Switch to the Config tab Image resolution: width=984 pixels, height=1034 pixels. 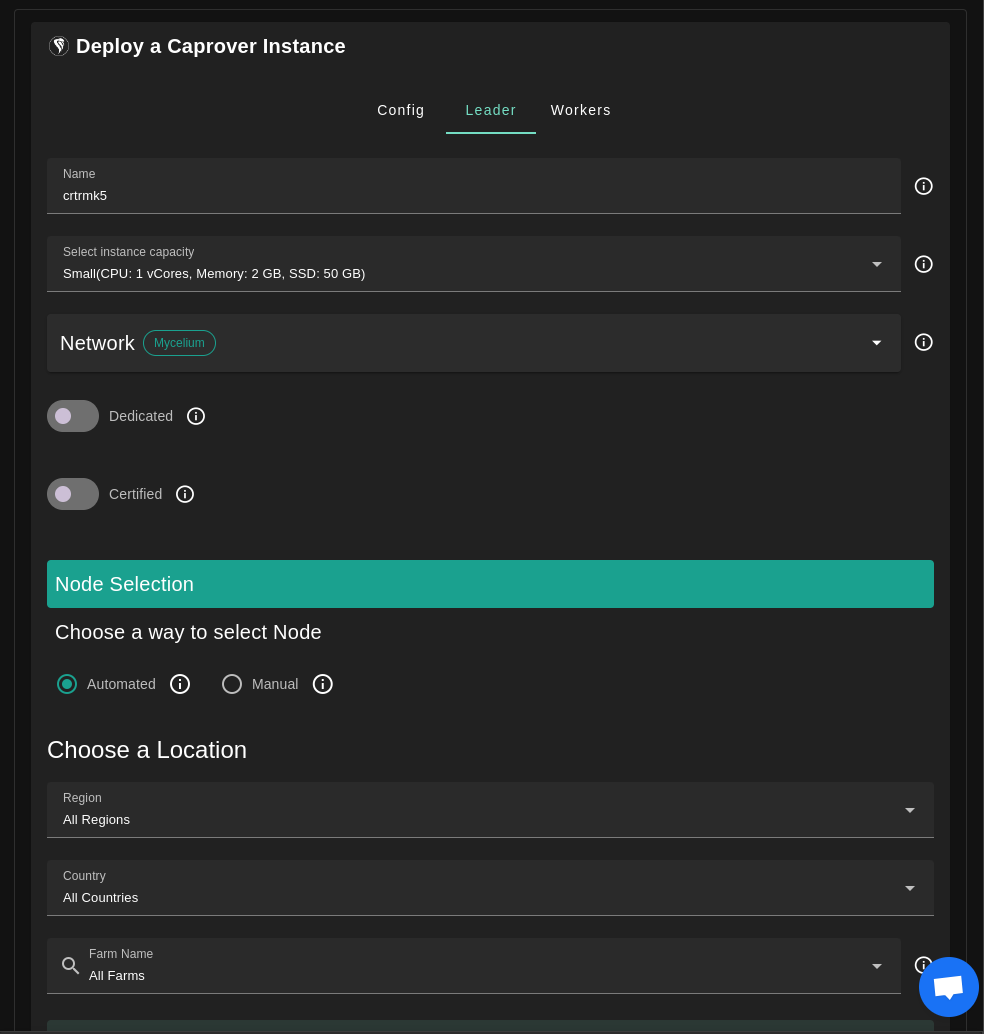click(x=401, y=110)
